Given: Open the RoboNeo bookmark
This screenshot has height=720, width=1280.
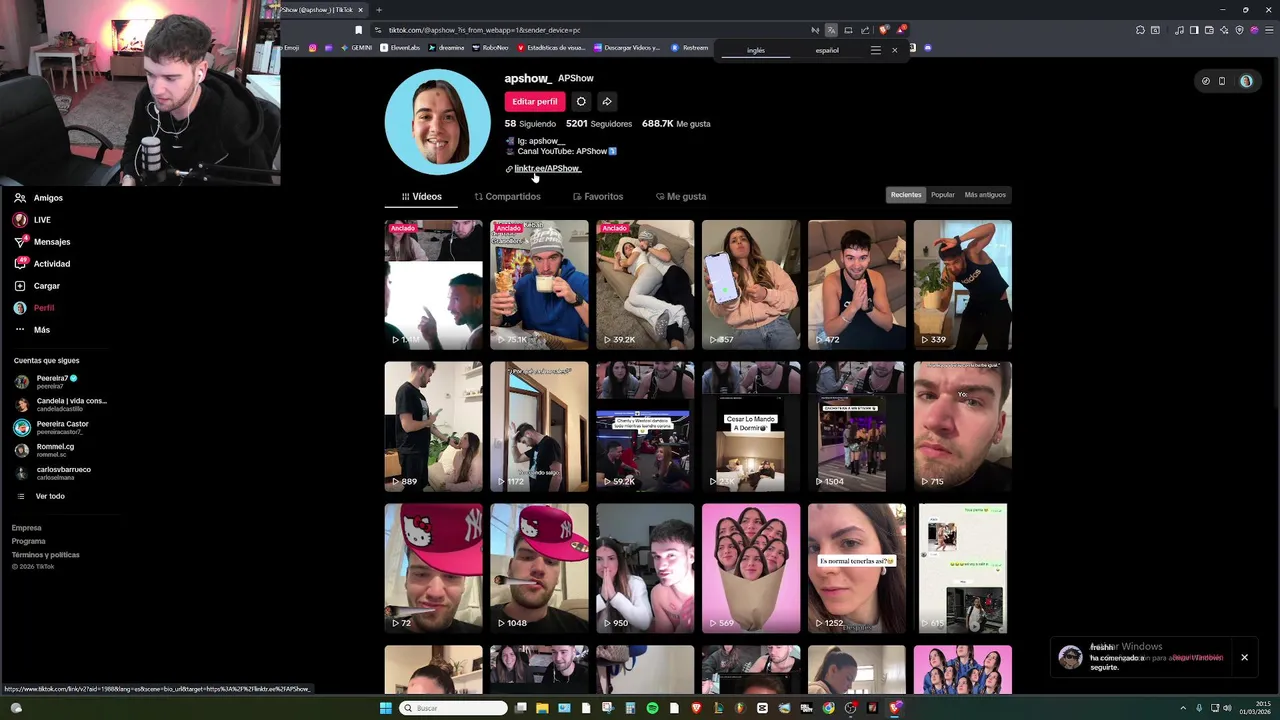Looking at the screenshot, I should pos(490,48).
